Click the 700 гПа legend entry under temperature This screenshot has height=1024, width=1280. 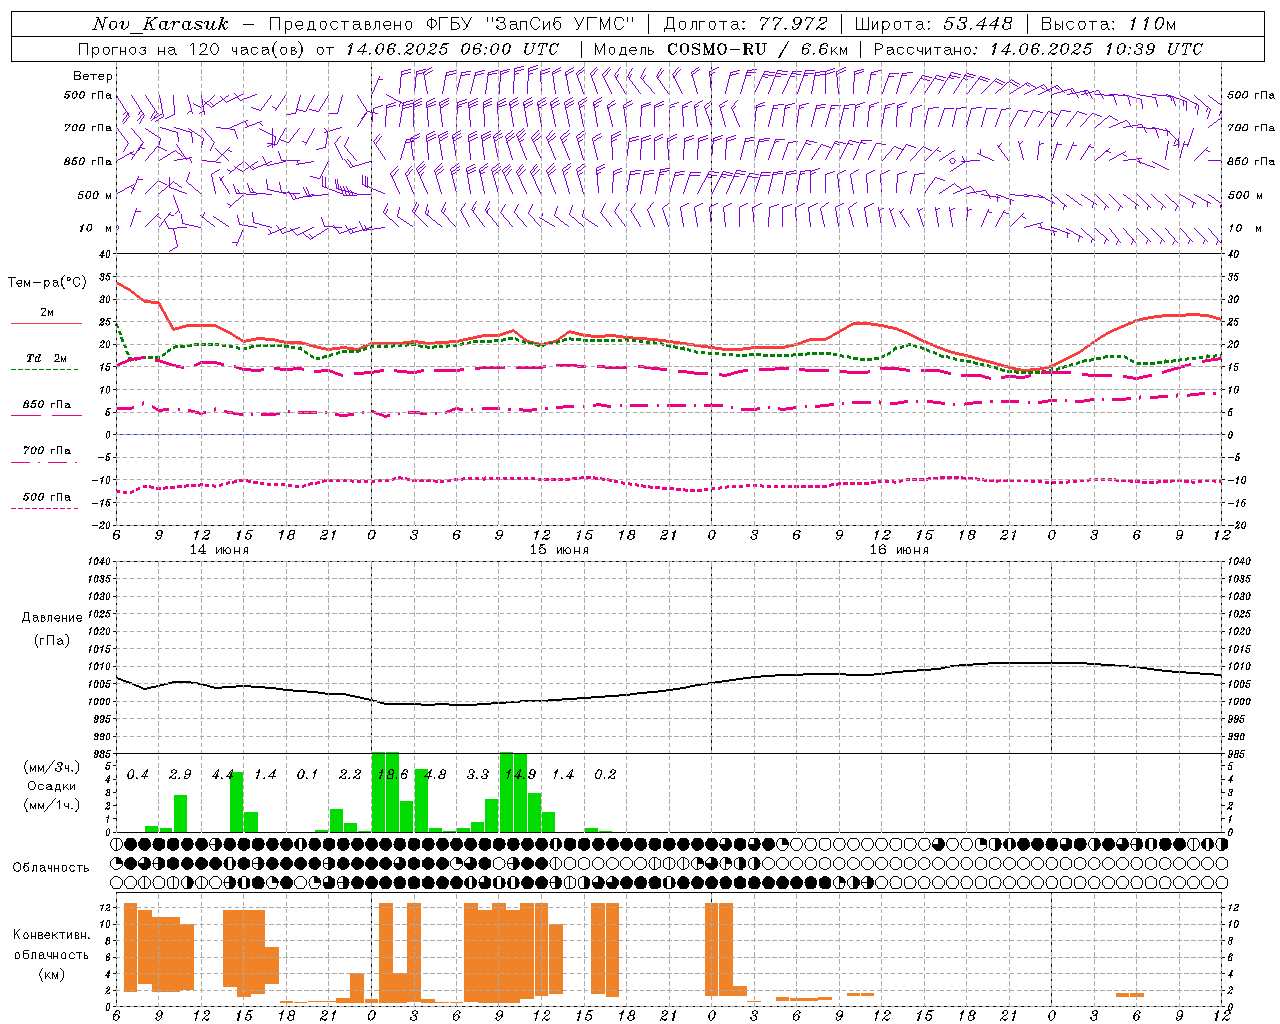(x=47, y=451)
